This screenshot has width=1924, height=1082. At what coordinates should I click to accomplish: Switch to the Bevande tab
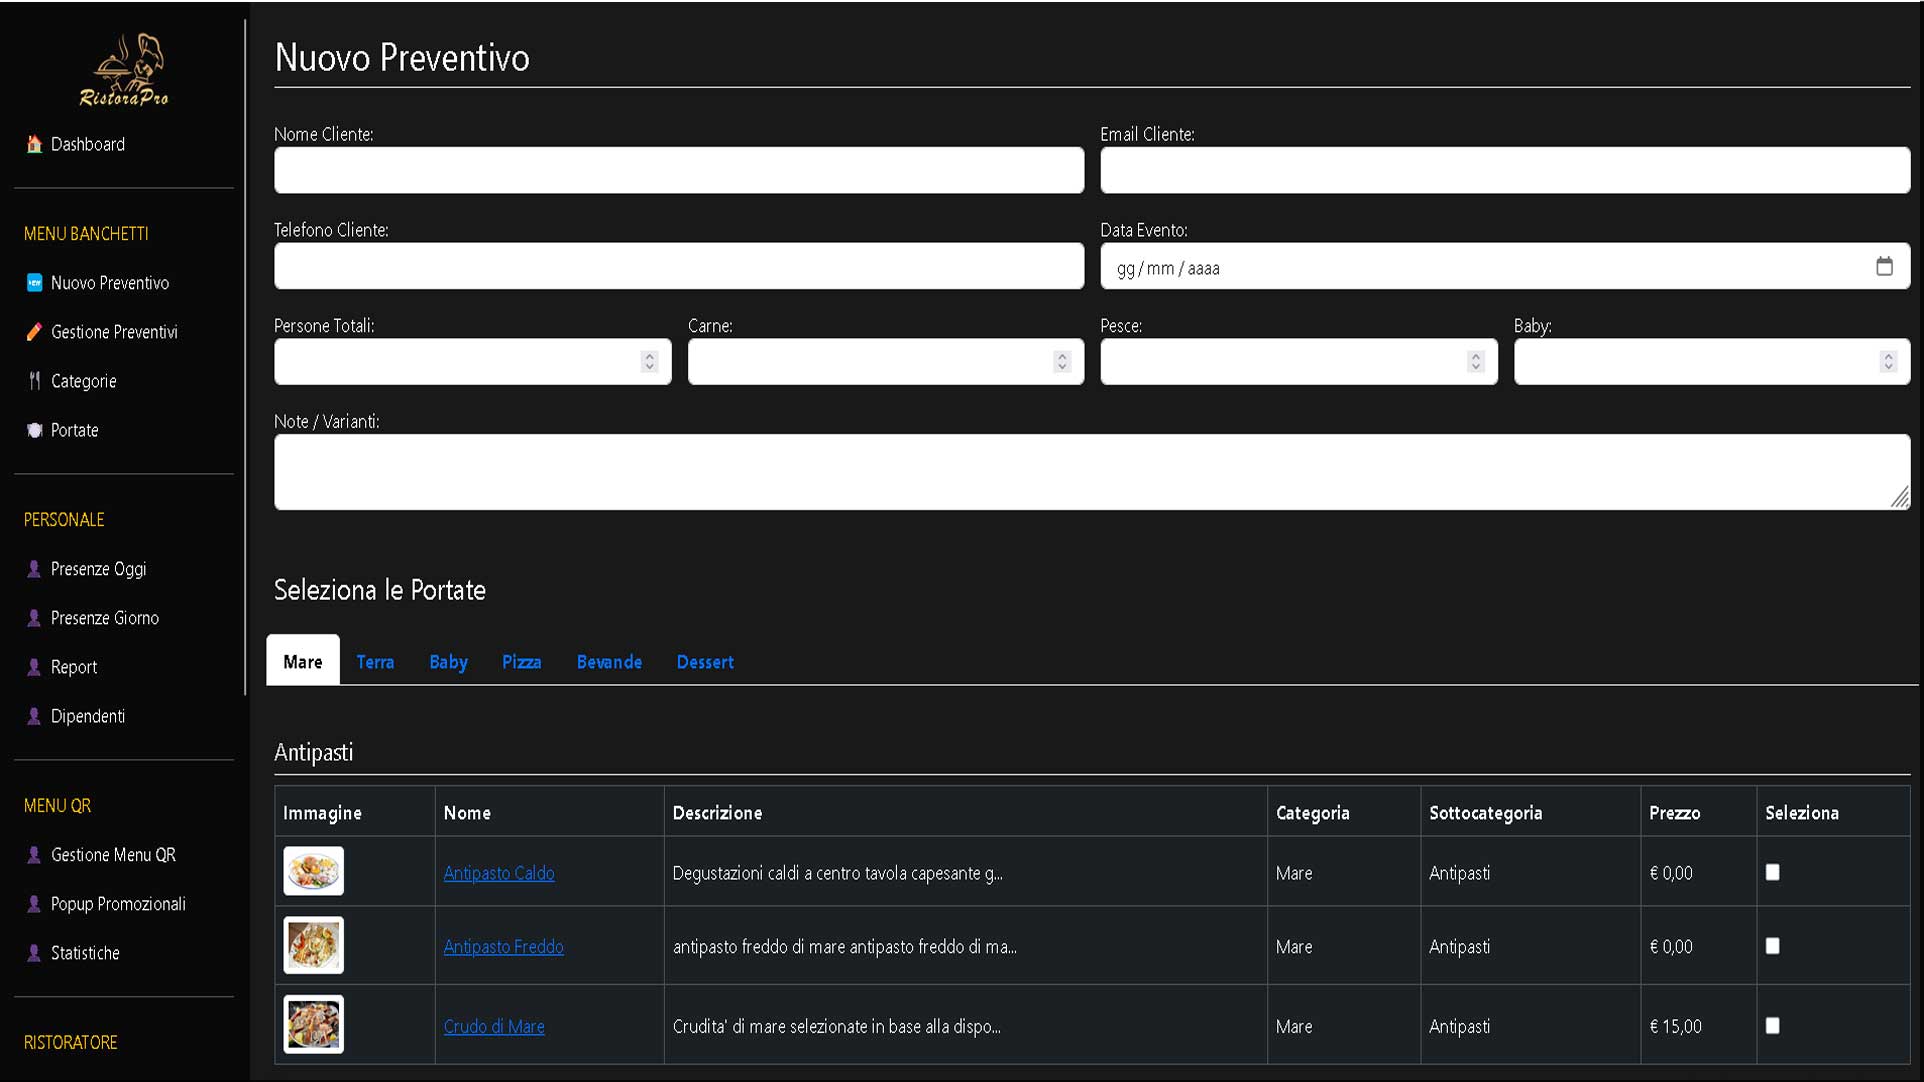coord(609,661)
